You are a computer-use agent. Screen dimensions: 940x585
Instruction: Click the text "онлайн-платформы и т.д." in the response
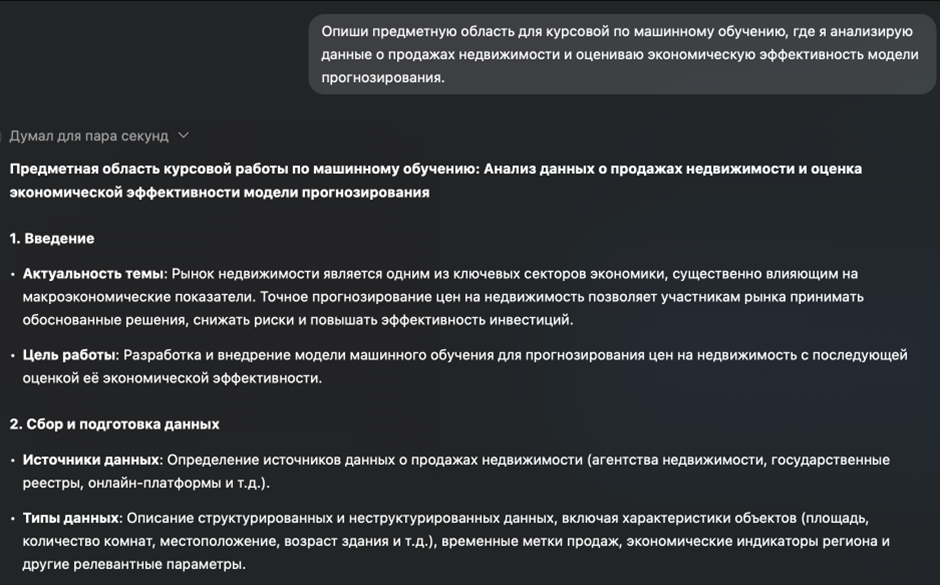(175, 483)
